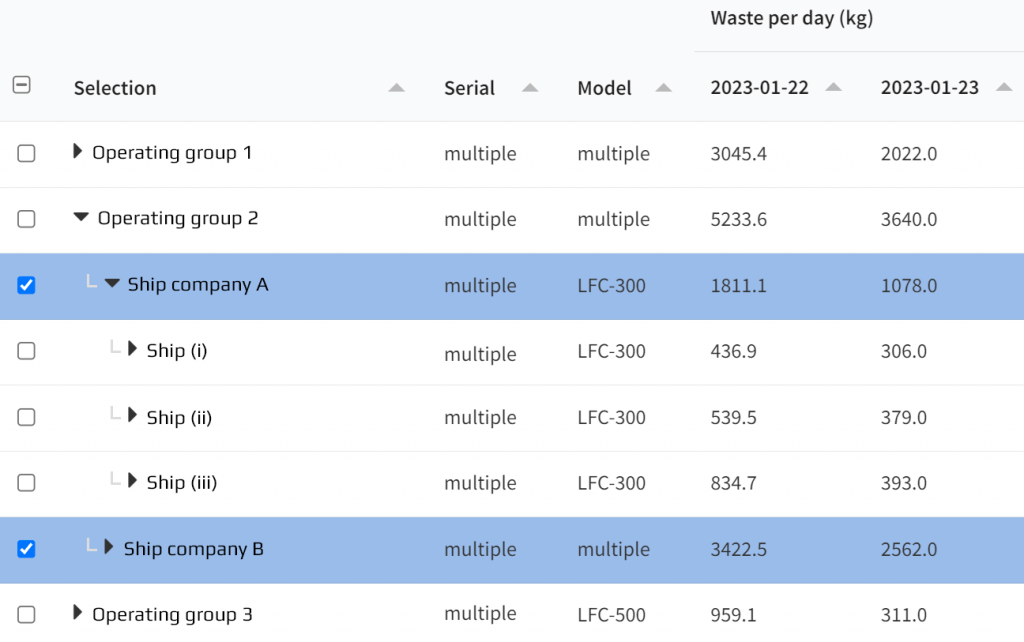1024x642 pixels.
Task: Expand Operating group 3 tree node
Action: click(x=78, y=613)
